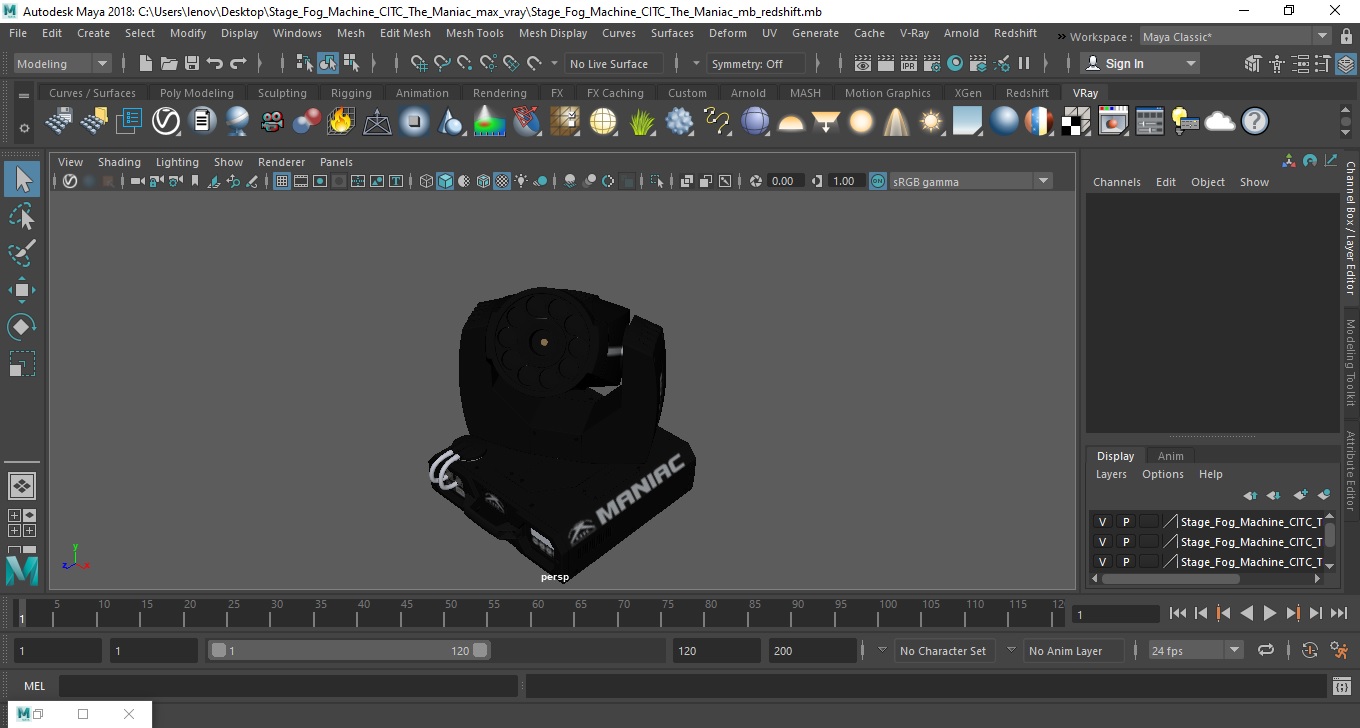Click the V-Ray cloud icon
Image resolution: width=1360 pixels, height=728 pixels.
click(x=1219, y=122)
